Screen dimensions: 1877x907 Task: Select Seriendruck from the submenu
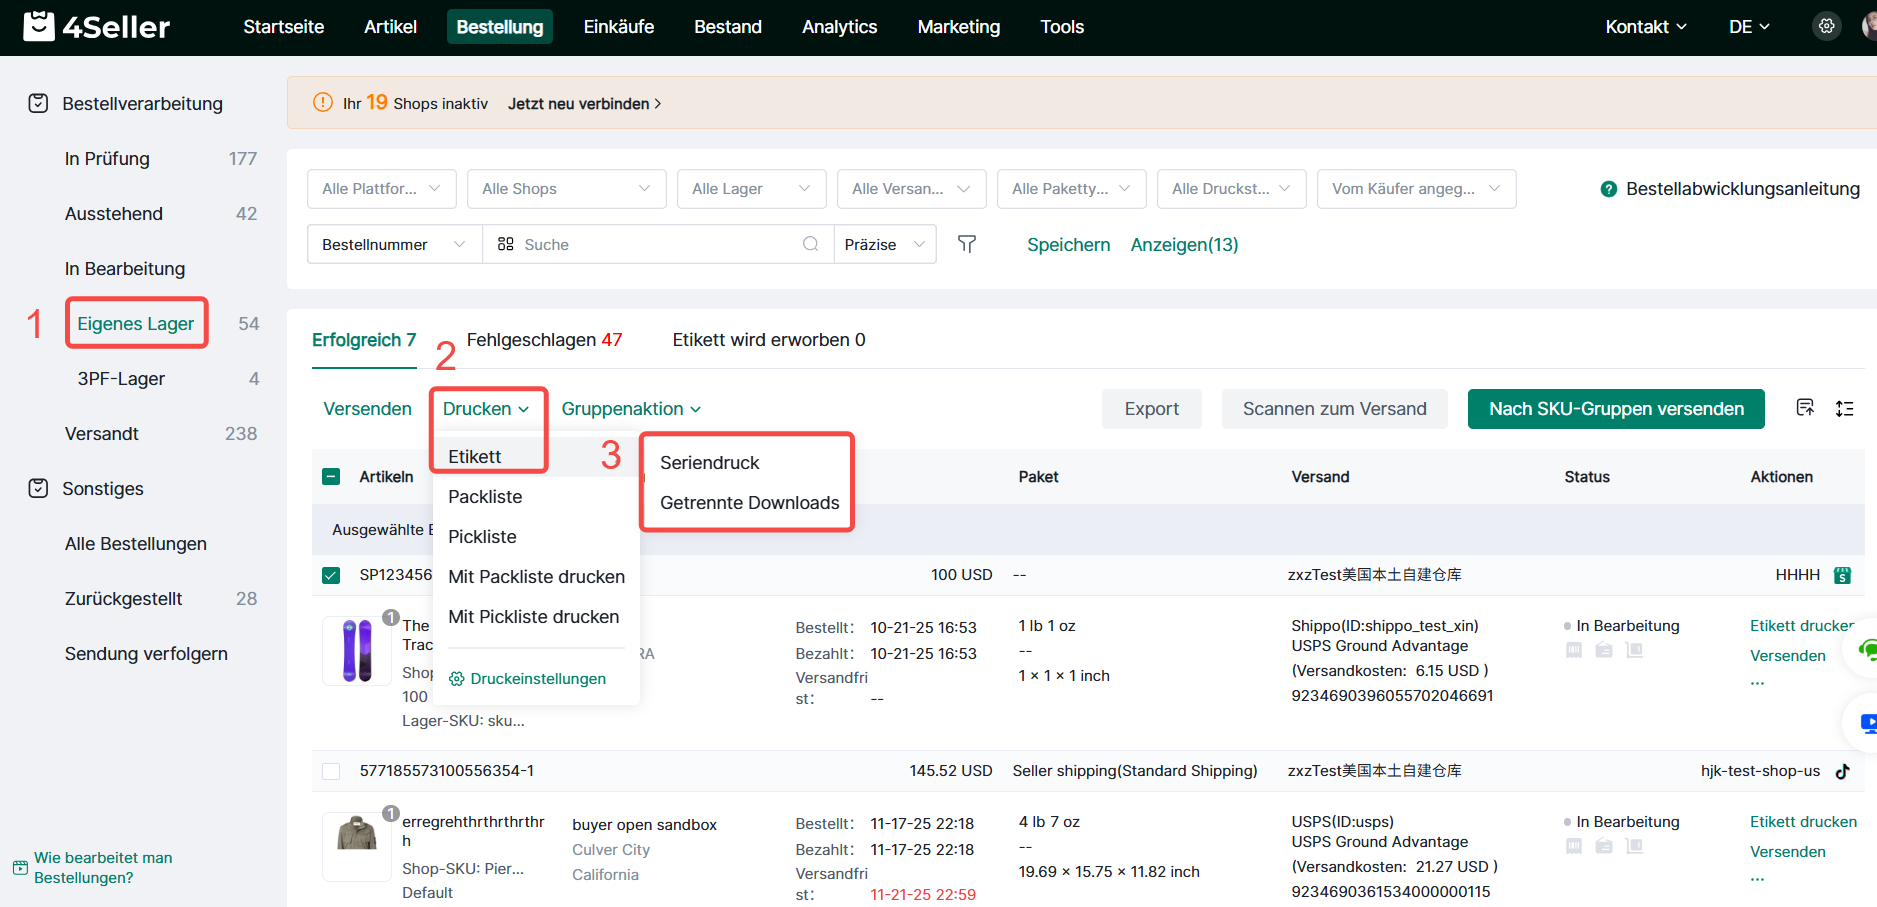click(709, 463)
